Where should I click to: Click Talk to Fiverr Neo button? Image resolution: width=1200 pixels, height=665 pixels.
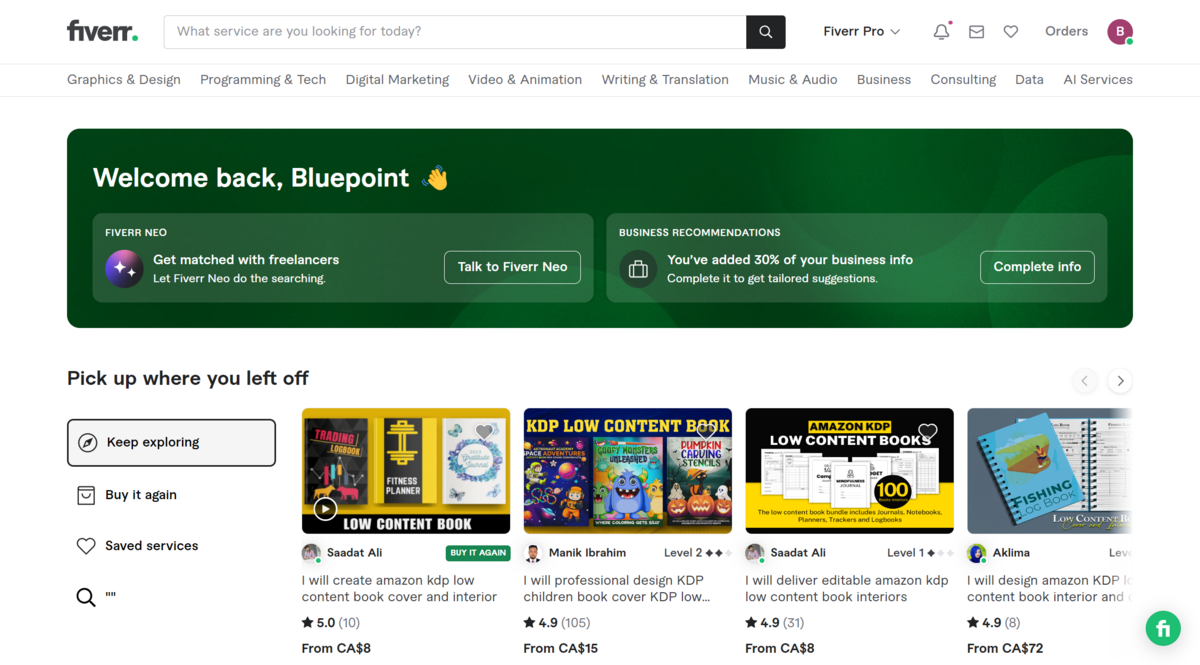[x=512, y=267]
